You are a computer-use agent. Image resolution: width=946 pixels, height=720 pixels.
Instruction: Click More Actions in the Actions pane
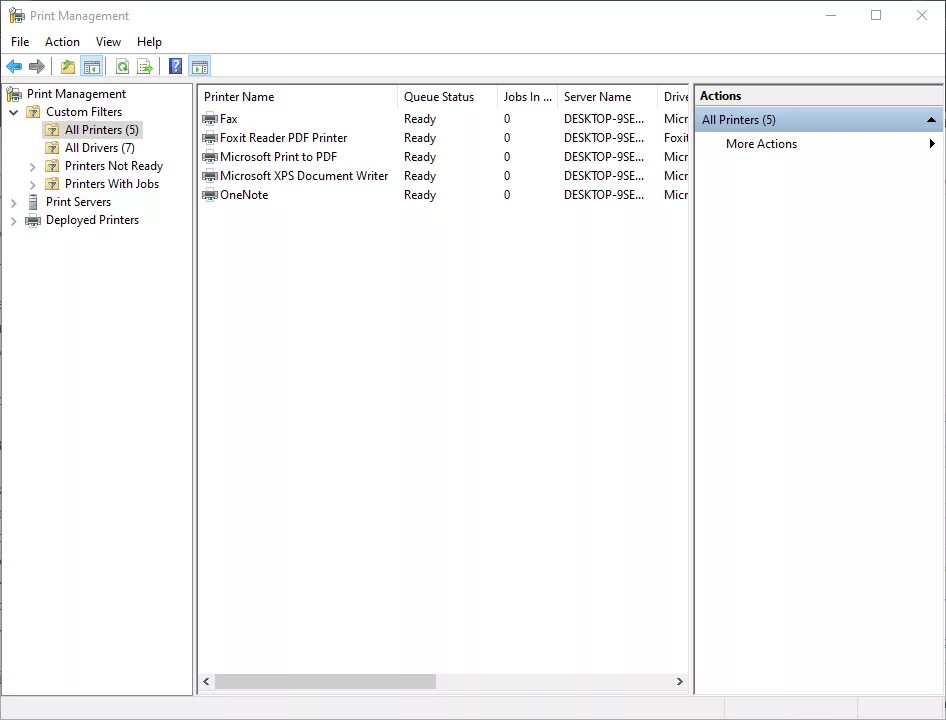coord(761,144)
